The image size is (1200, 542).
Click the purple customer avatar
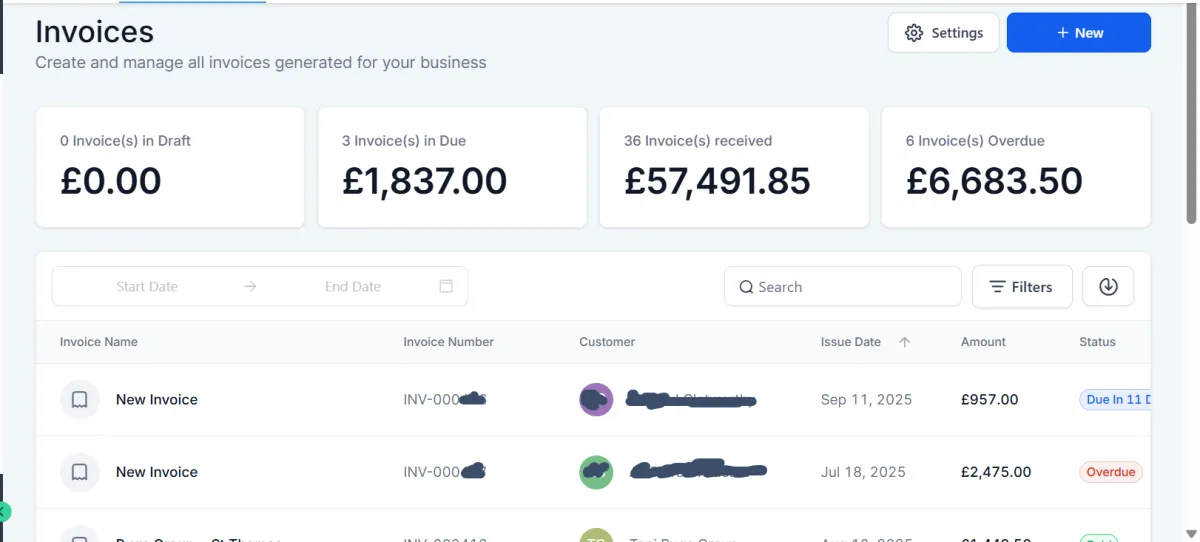(x=596, y=400)
